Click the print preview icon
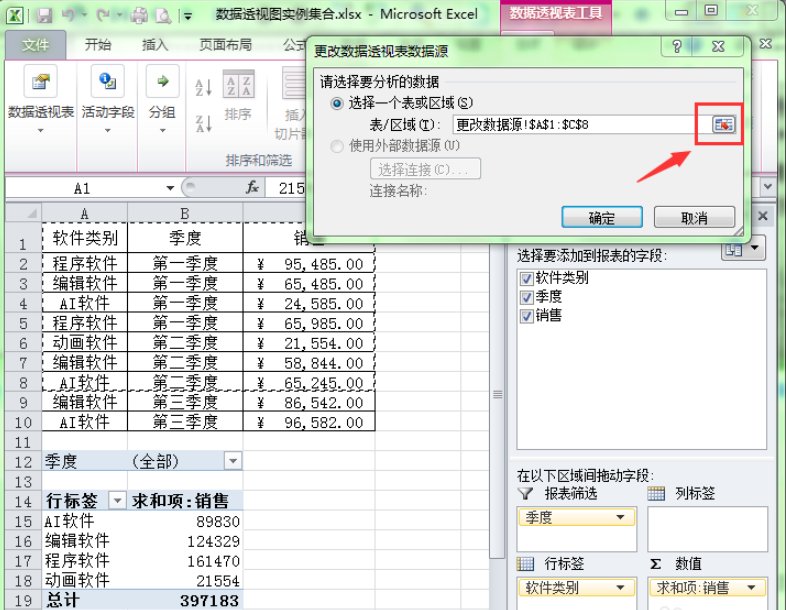 point(163,16)
